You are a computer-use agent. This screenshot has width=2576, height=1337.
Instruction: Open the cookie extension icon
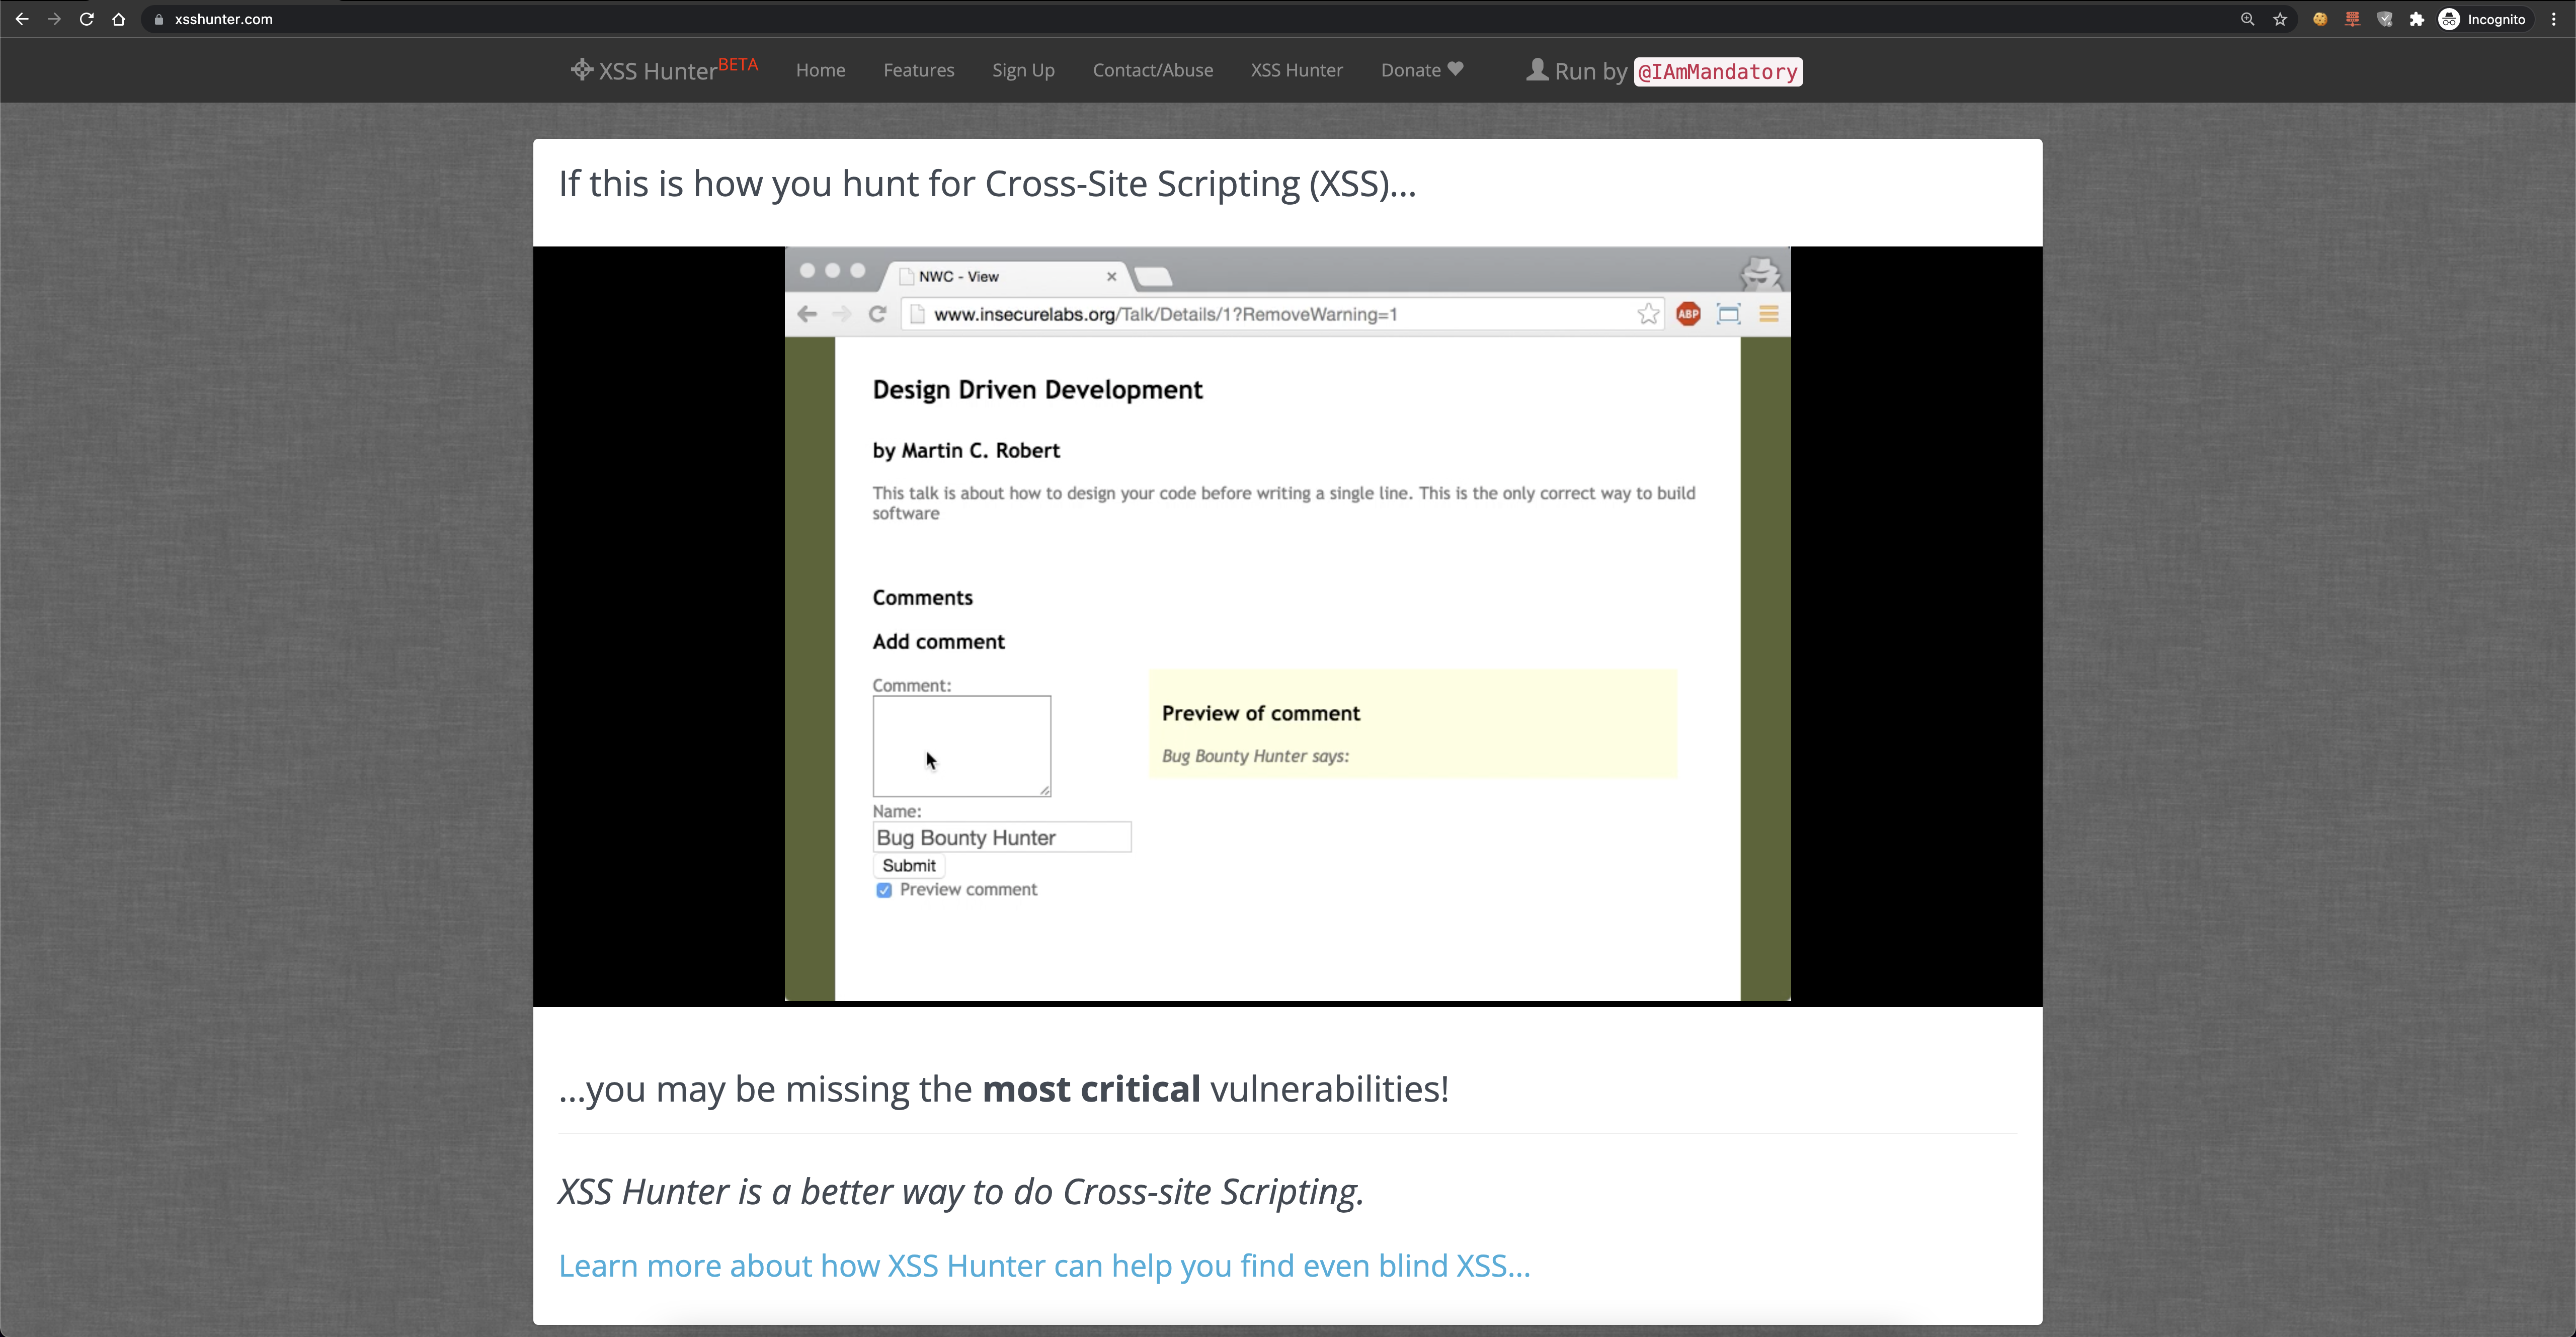pos(2320,19)
